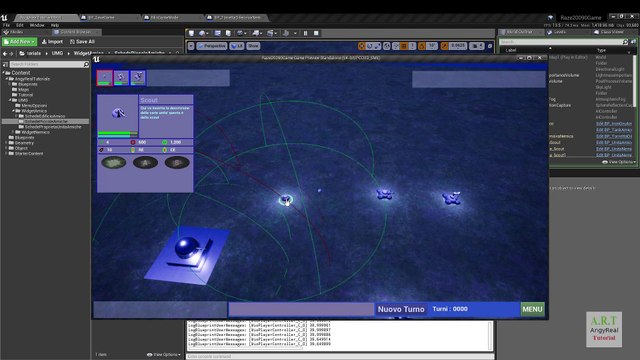This screenshot has width=640, height=360.
Task: Select the third unit thumbnail in game HUD
Action: 138,78
